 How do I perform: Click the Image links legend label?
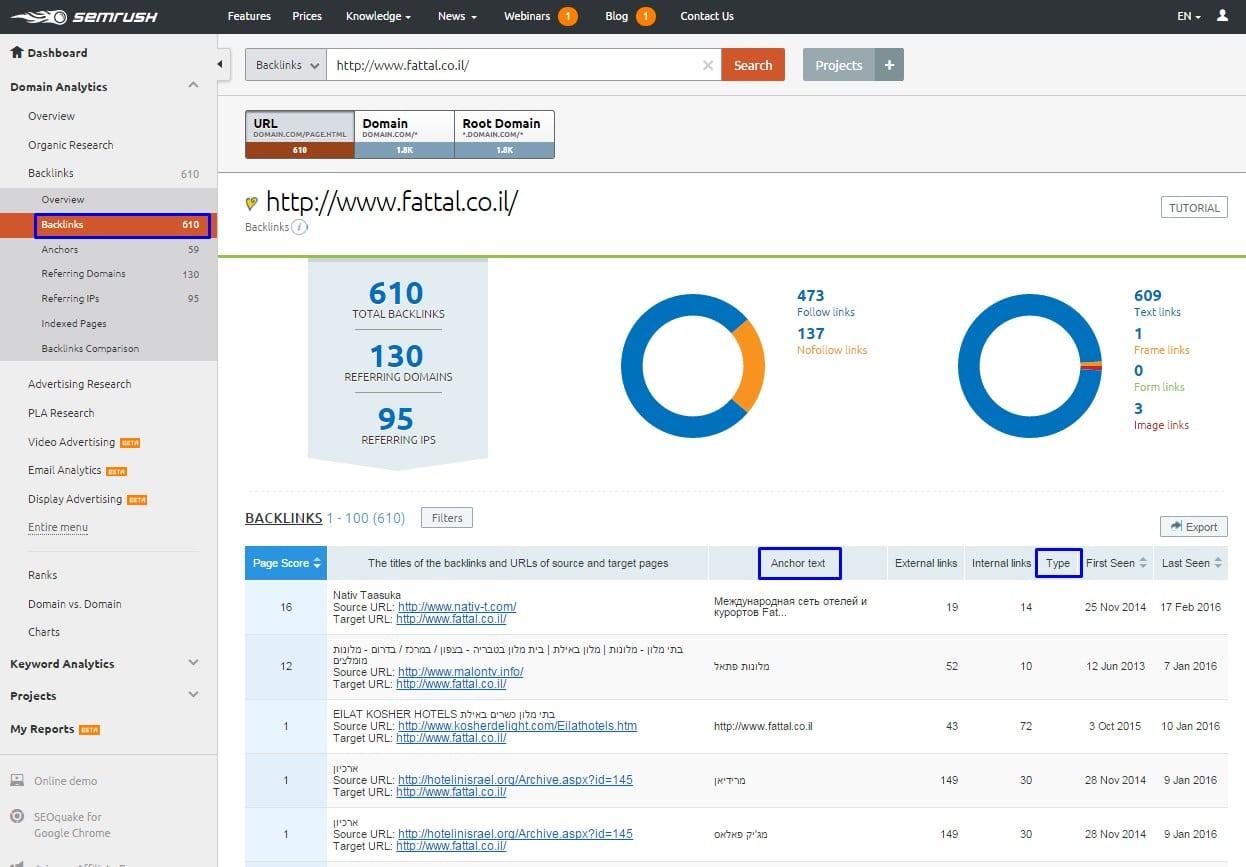coord(1161,425)
